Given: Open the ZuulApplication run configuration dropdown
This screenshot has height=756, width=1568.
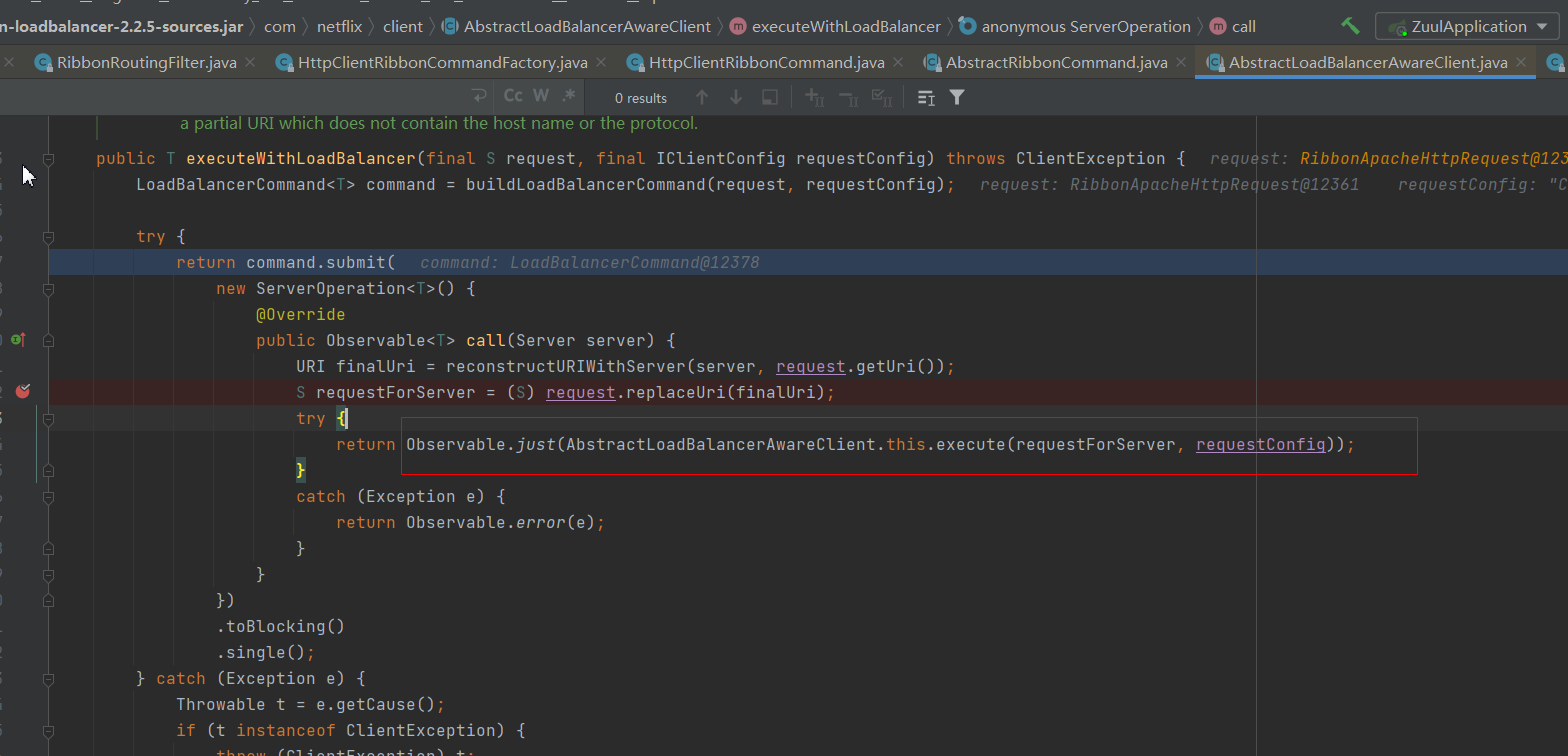Looking at the screenshot, I should tap(1466, 26).
